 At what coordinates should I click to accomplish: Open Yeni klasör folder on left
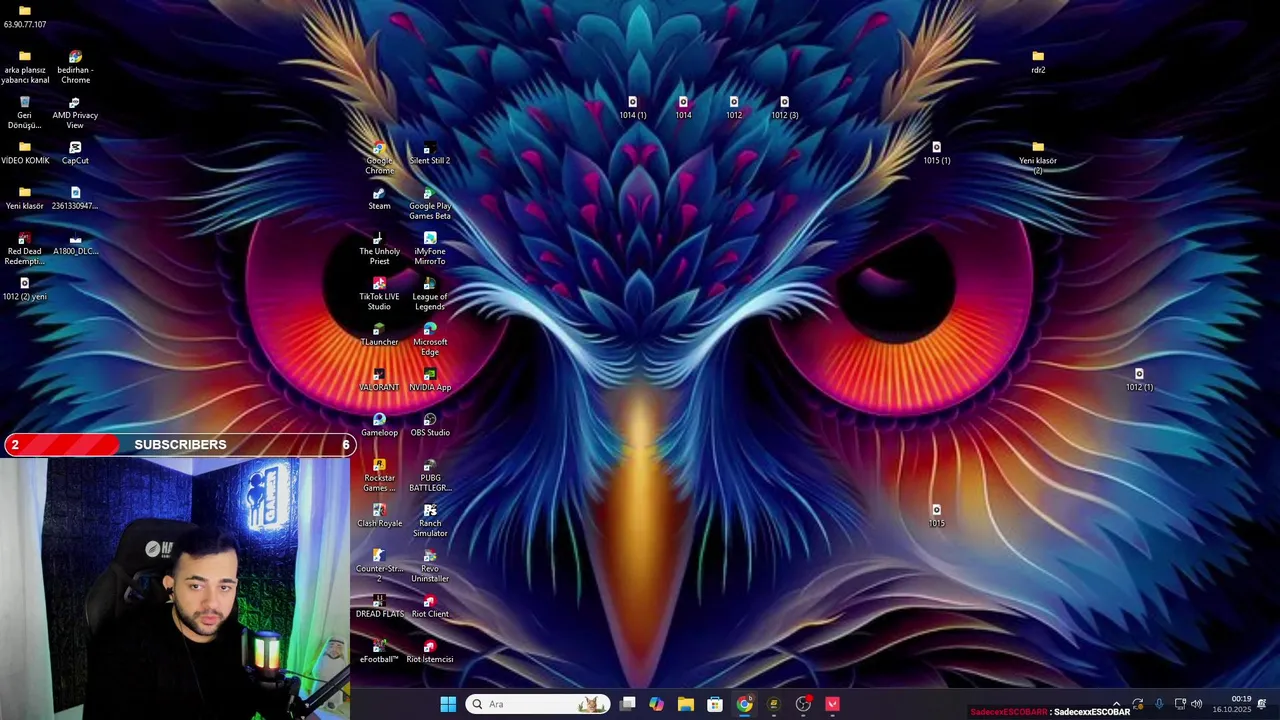(x=25, y=198)
